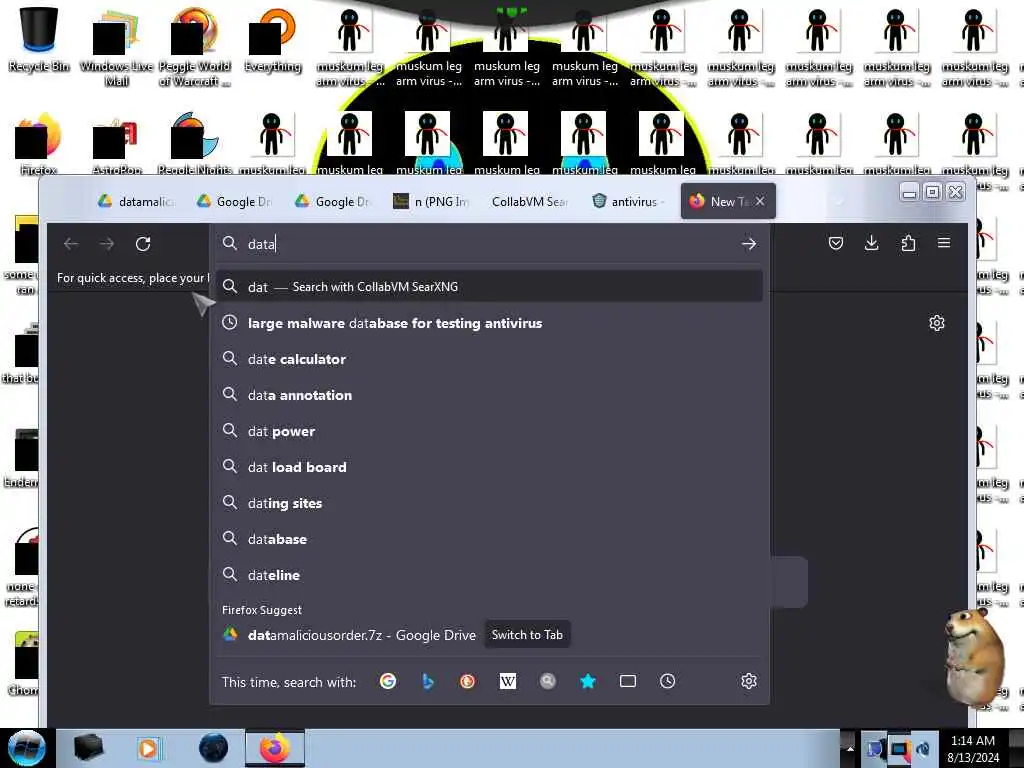Choose the dat load board suggestion

489,467
